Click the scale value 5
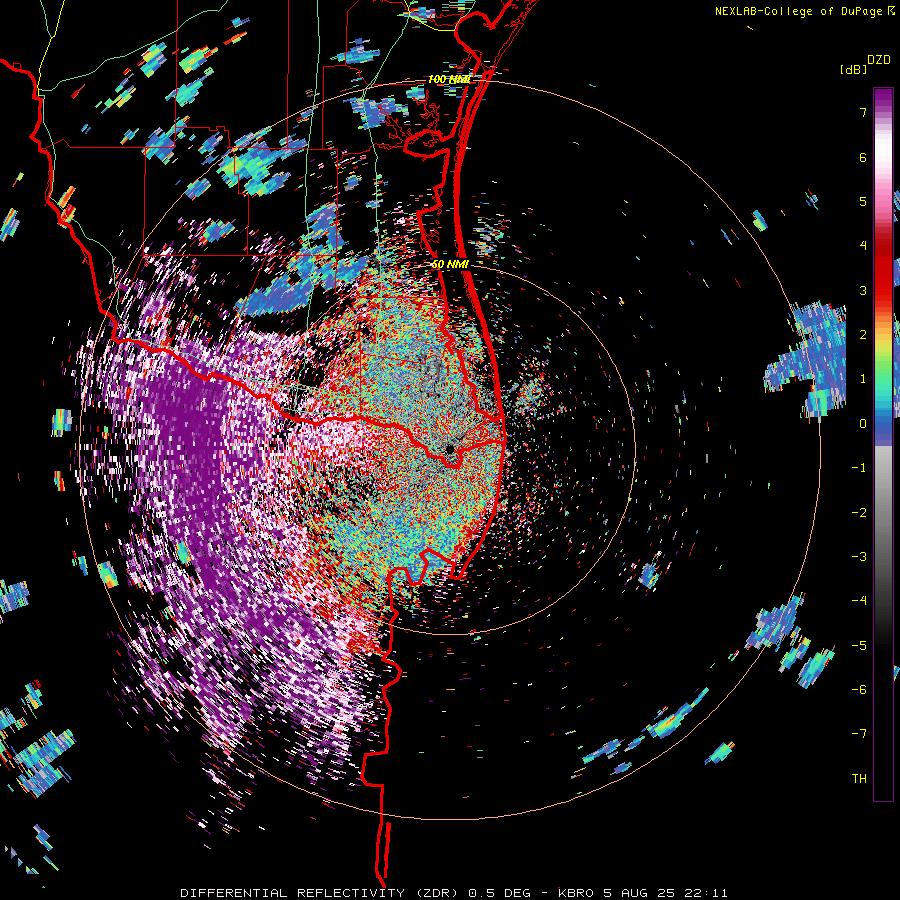Image resolution: width=900 pixels, height=900 pixels. pos(863,201)
